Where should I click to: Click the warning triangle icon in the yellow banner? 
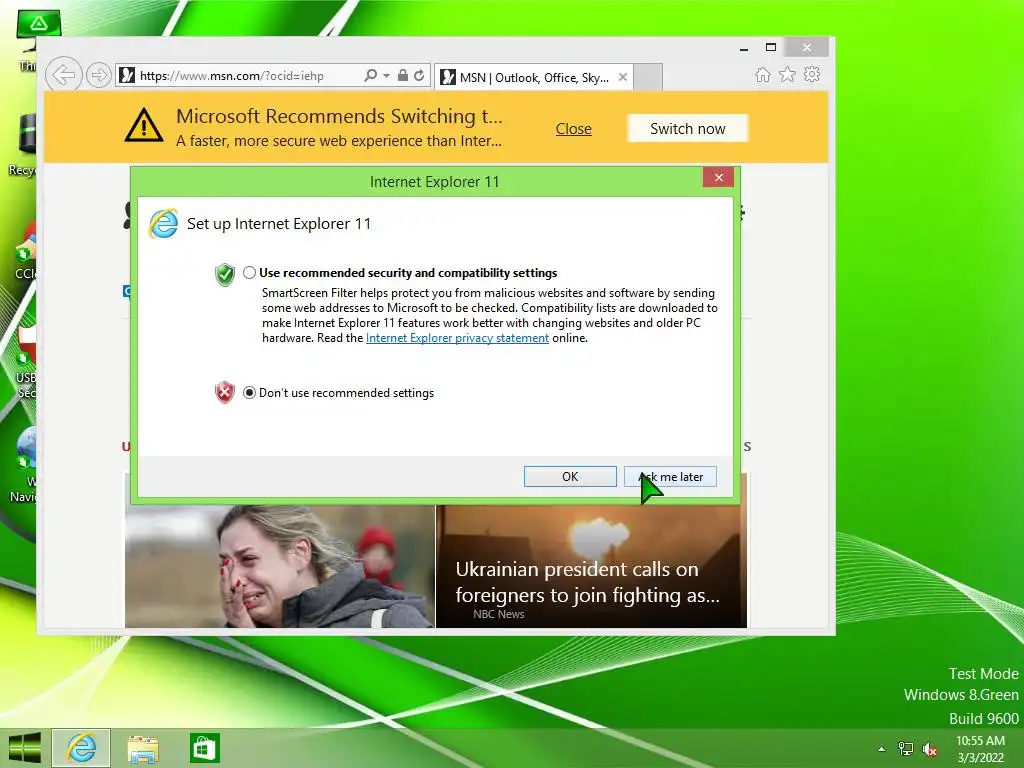(x=144, y=125)
